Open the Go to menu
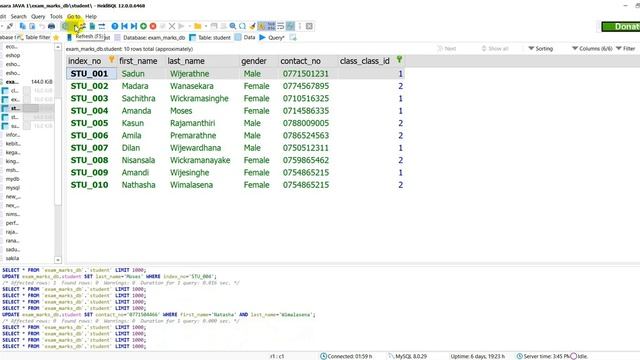Screen dimensions: 640x360 point(73,16)
